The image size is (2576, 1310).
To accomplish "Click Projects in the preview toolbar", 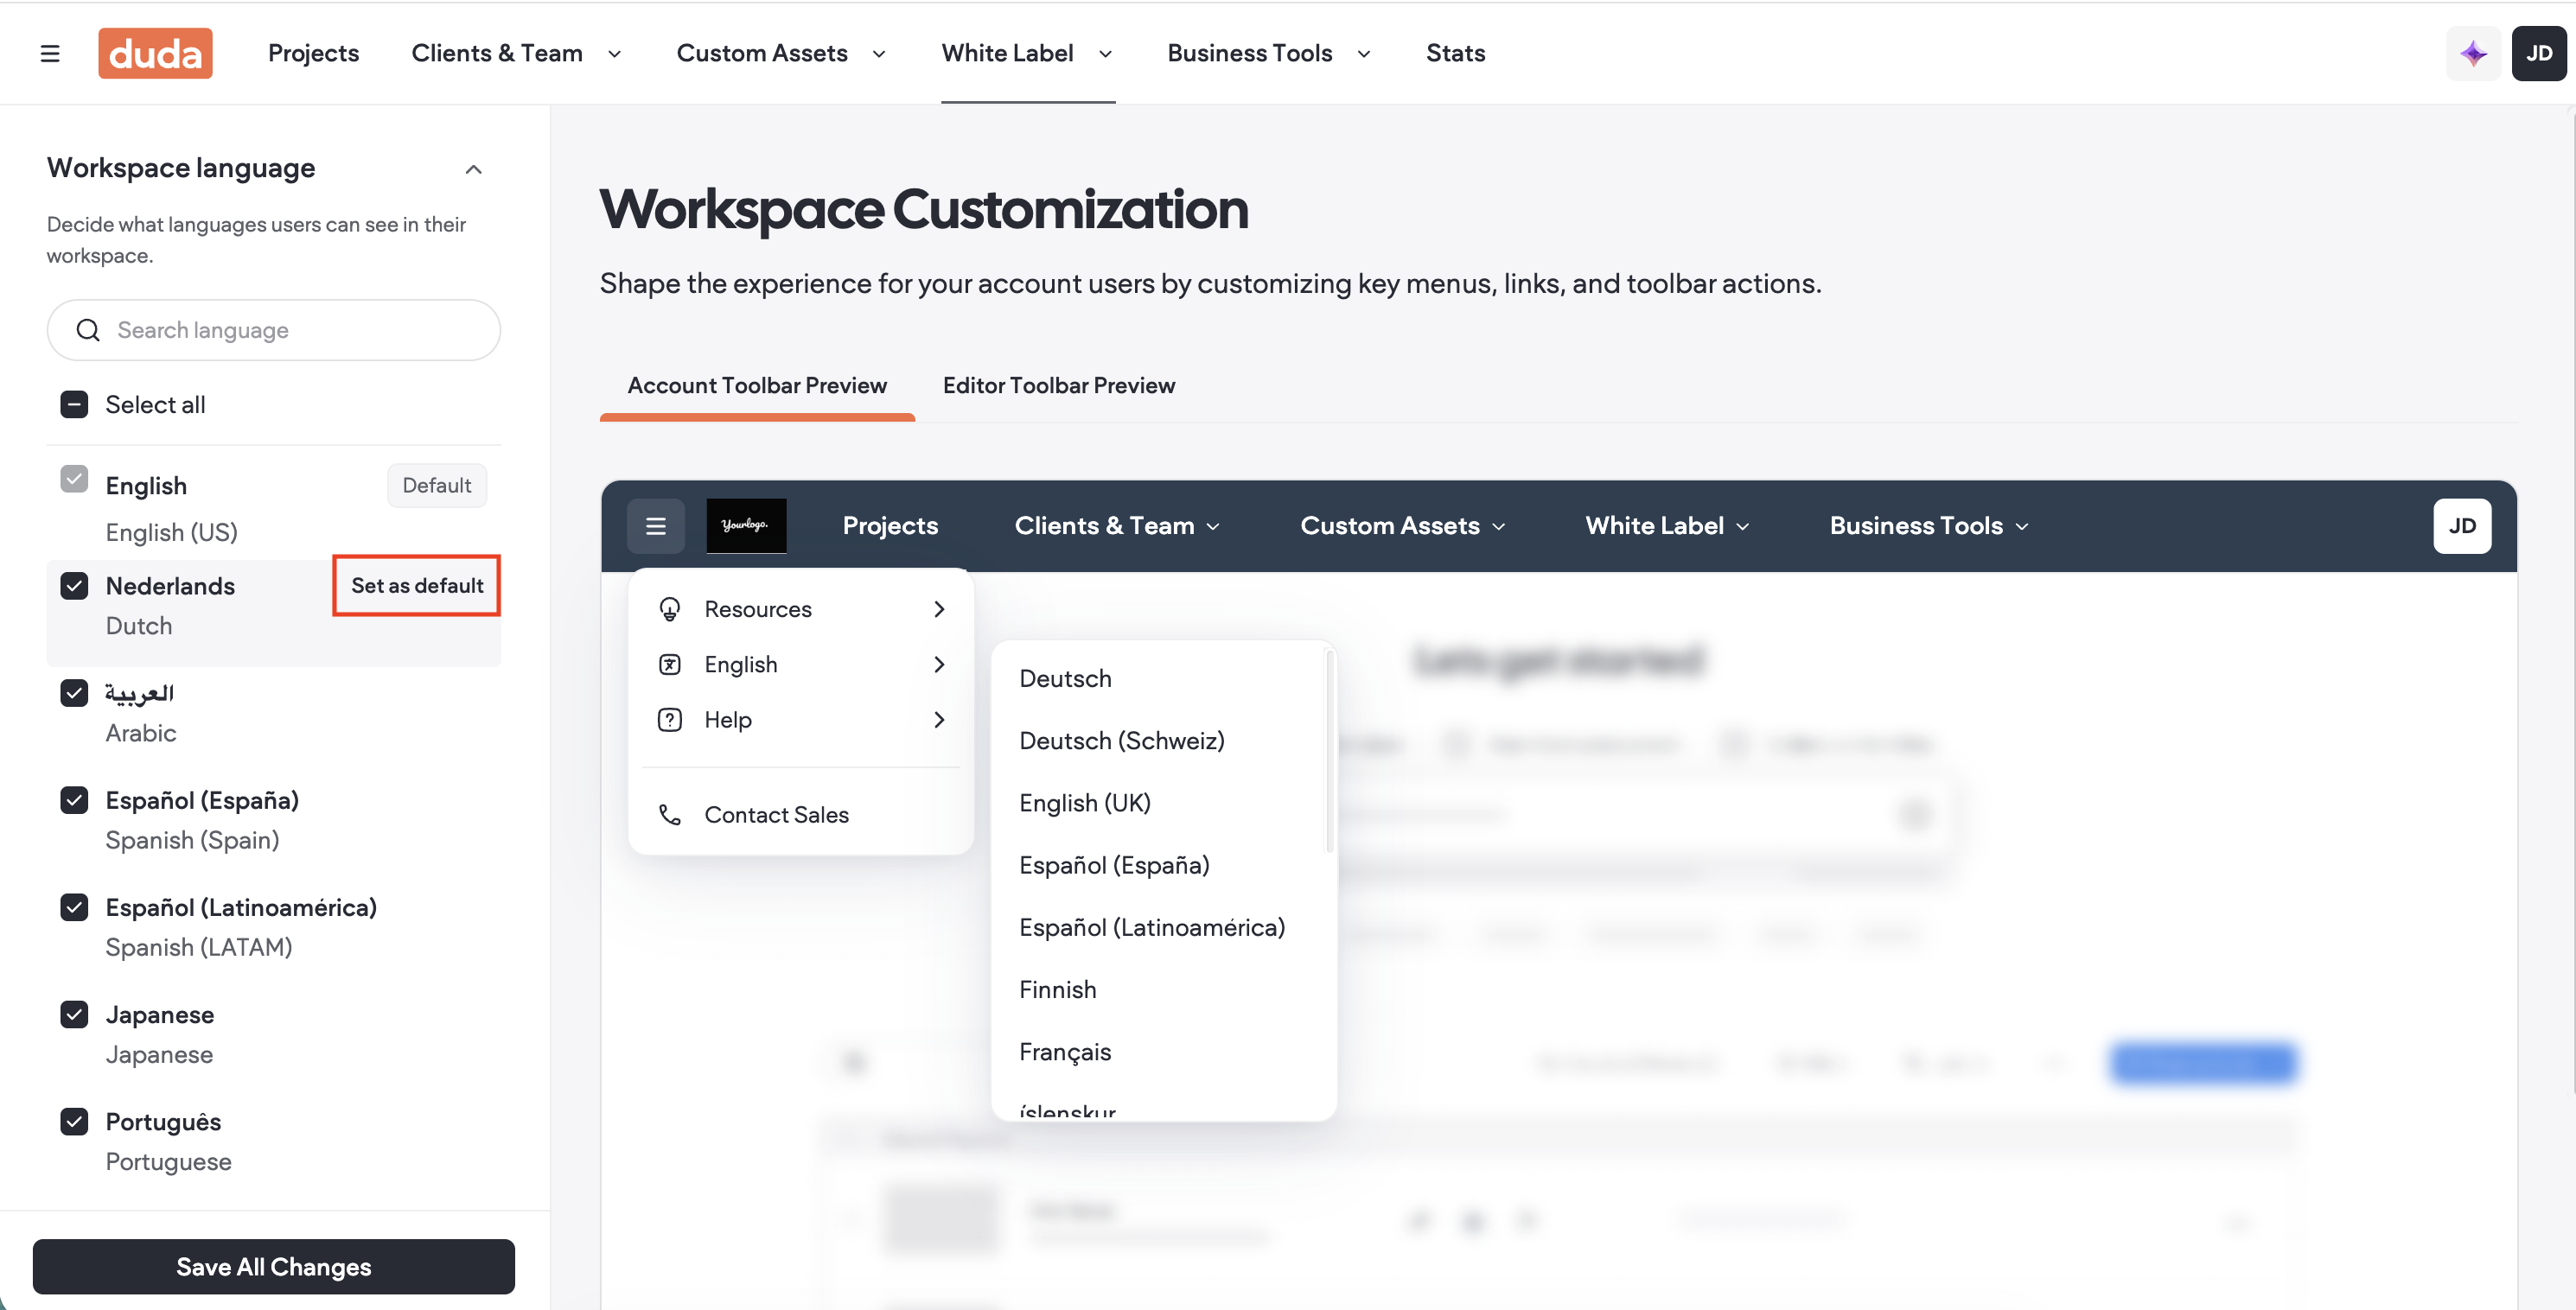I will pos(890,526).
